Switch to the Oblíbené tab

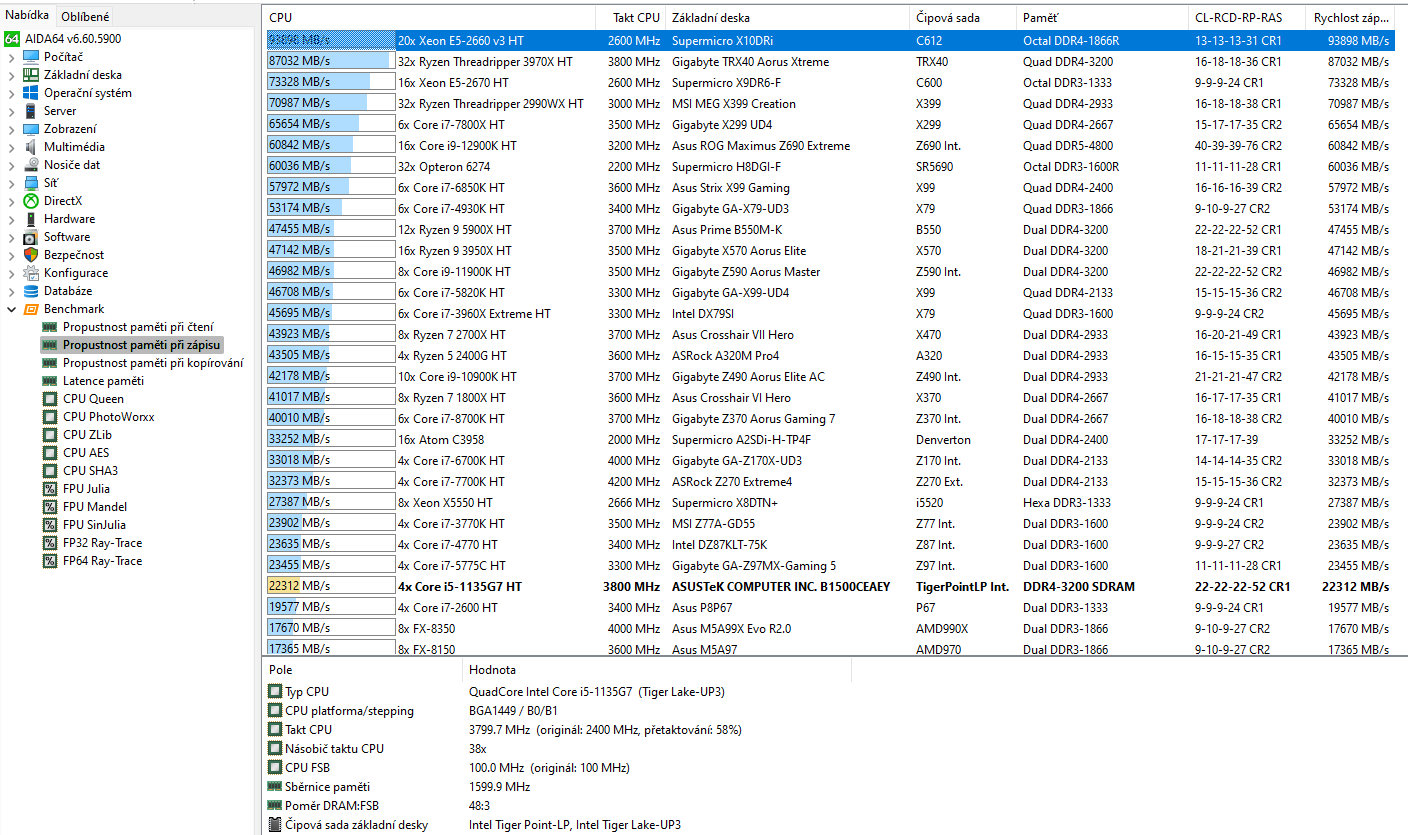(x=85, y=16)
